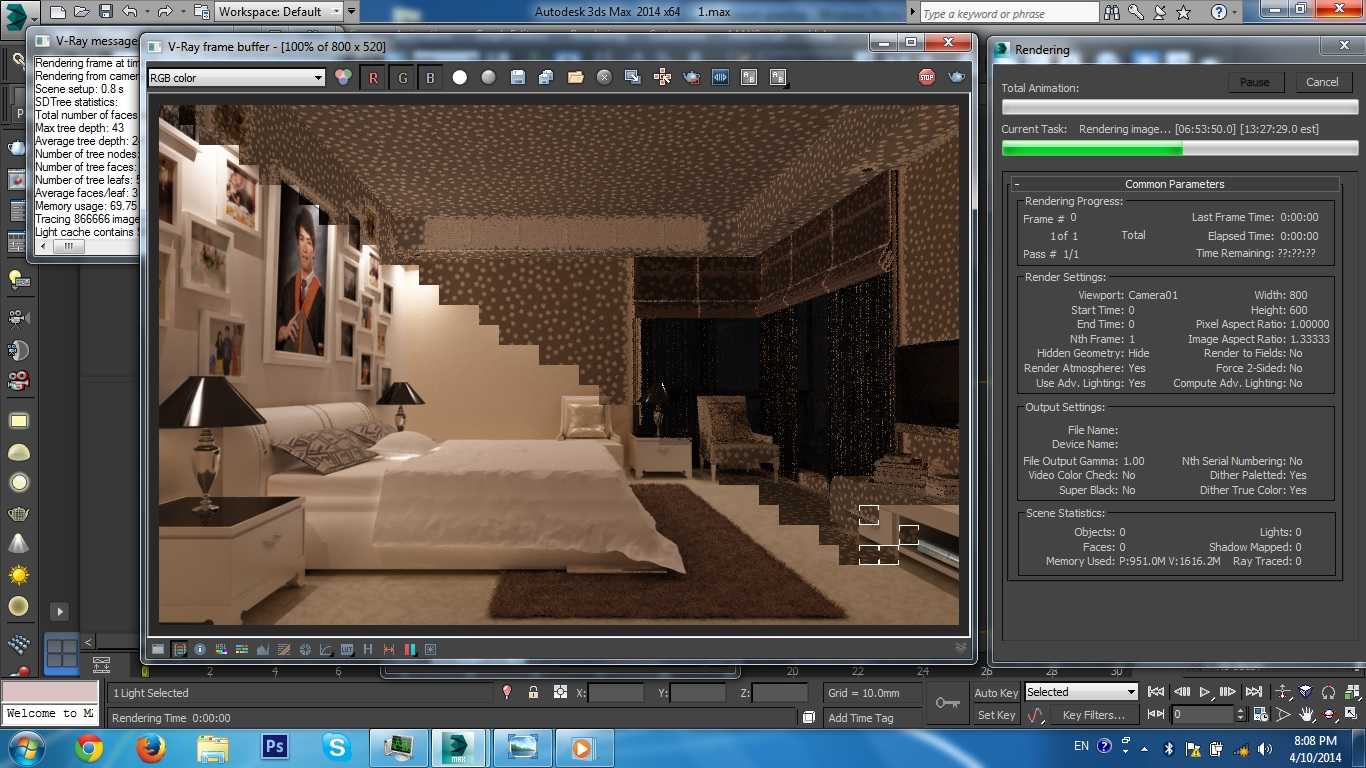This screenshot has height=768, width=1366.
Task: Click the A/B horizontal compare icon
Action: [x=749, y=77]
